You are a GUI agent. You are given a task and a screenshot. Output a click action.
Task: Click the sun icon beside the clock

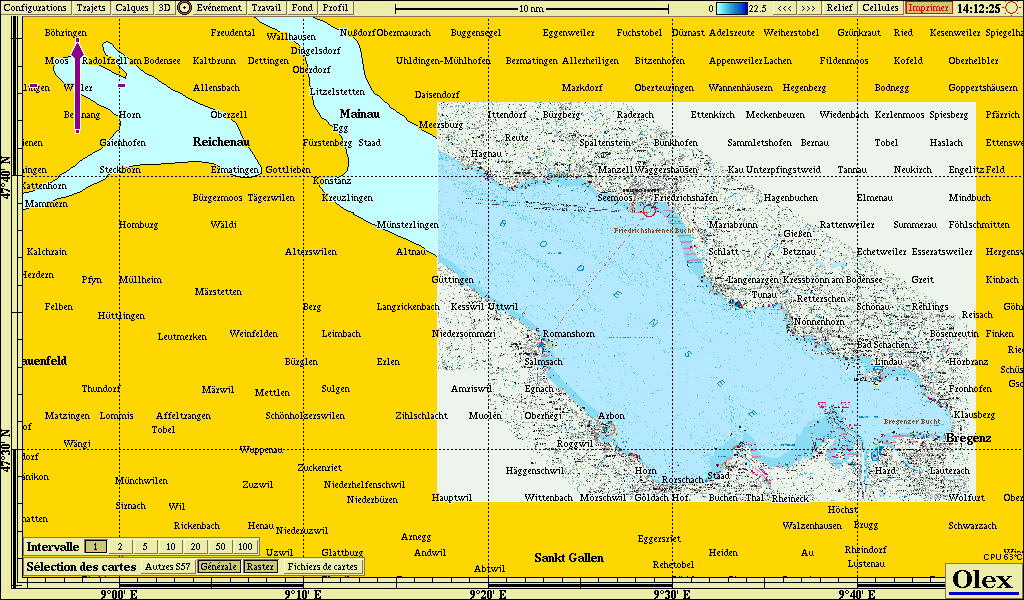tap(1012, 8)
